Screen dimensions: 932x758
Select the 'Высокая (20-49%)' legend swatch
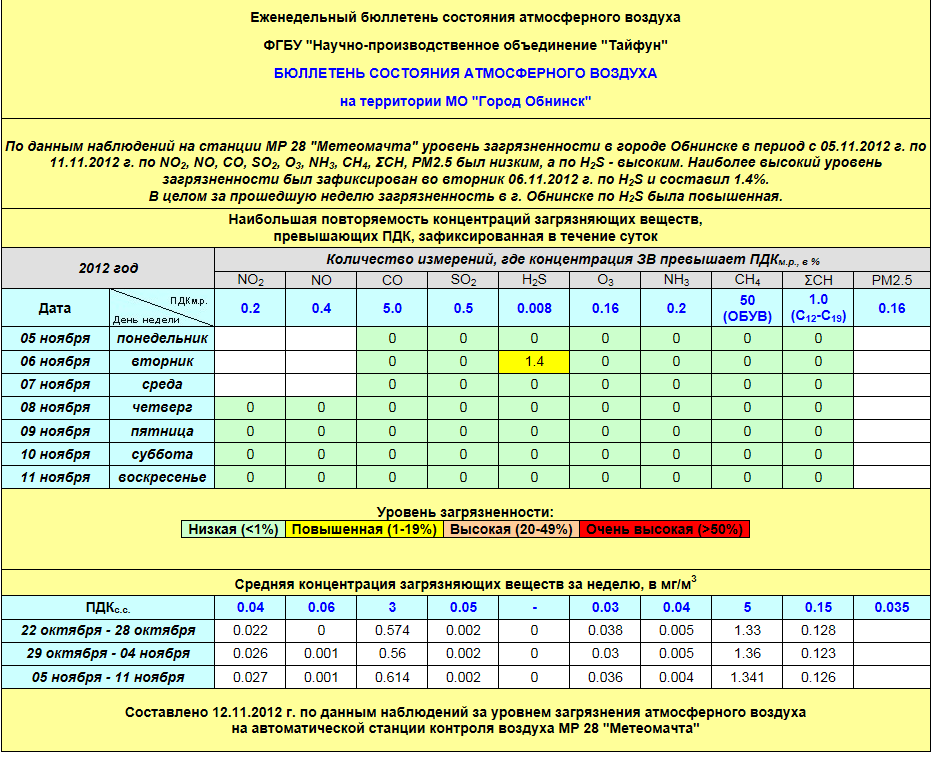tap(510, 529)
